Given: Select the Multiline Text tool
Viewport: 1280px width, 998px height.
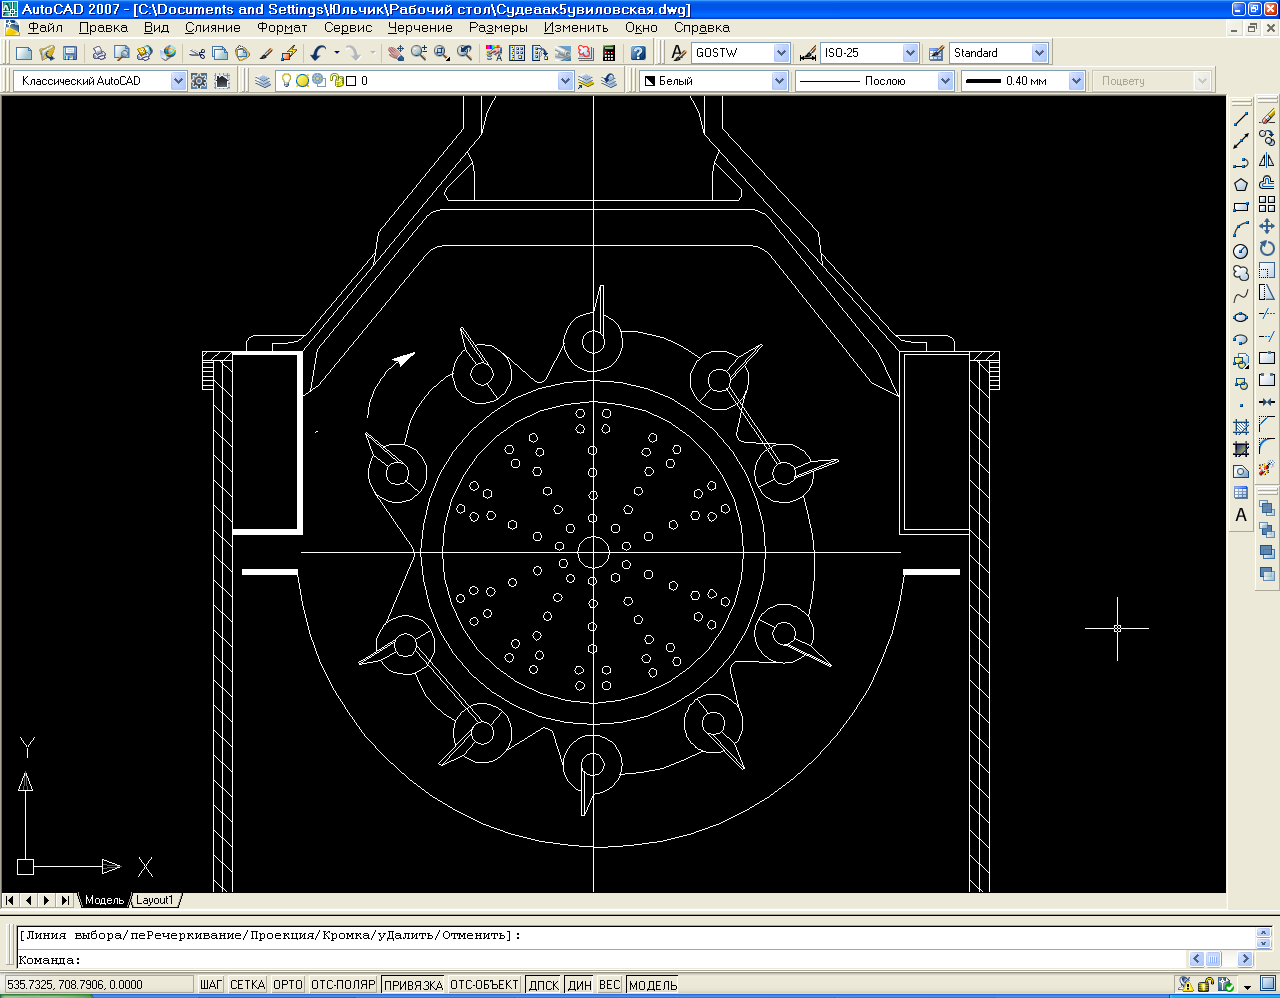Looking at the screenshot, I should (x=1241, y=515).
